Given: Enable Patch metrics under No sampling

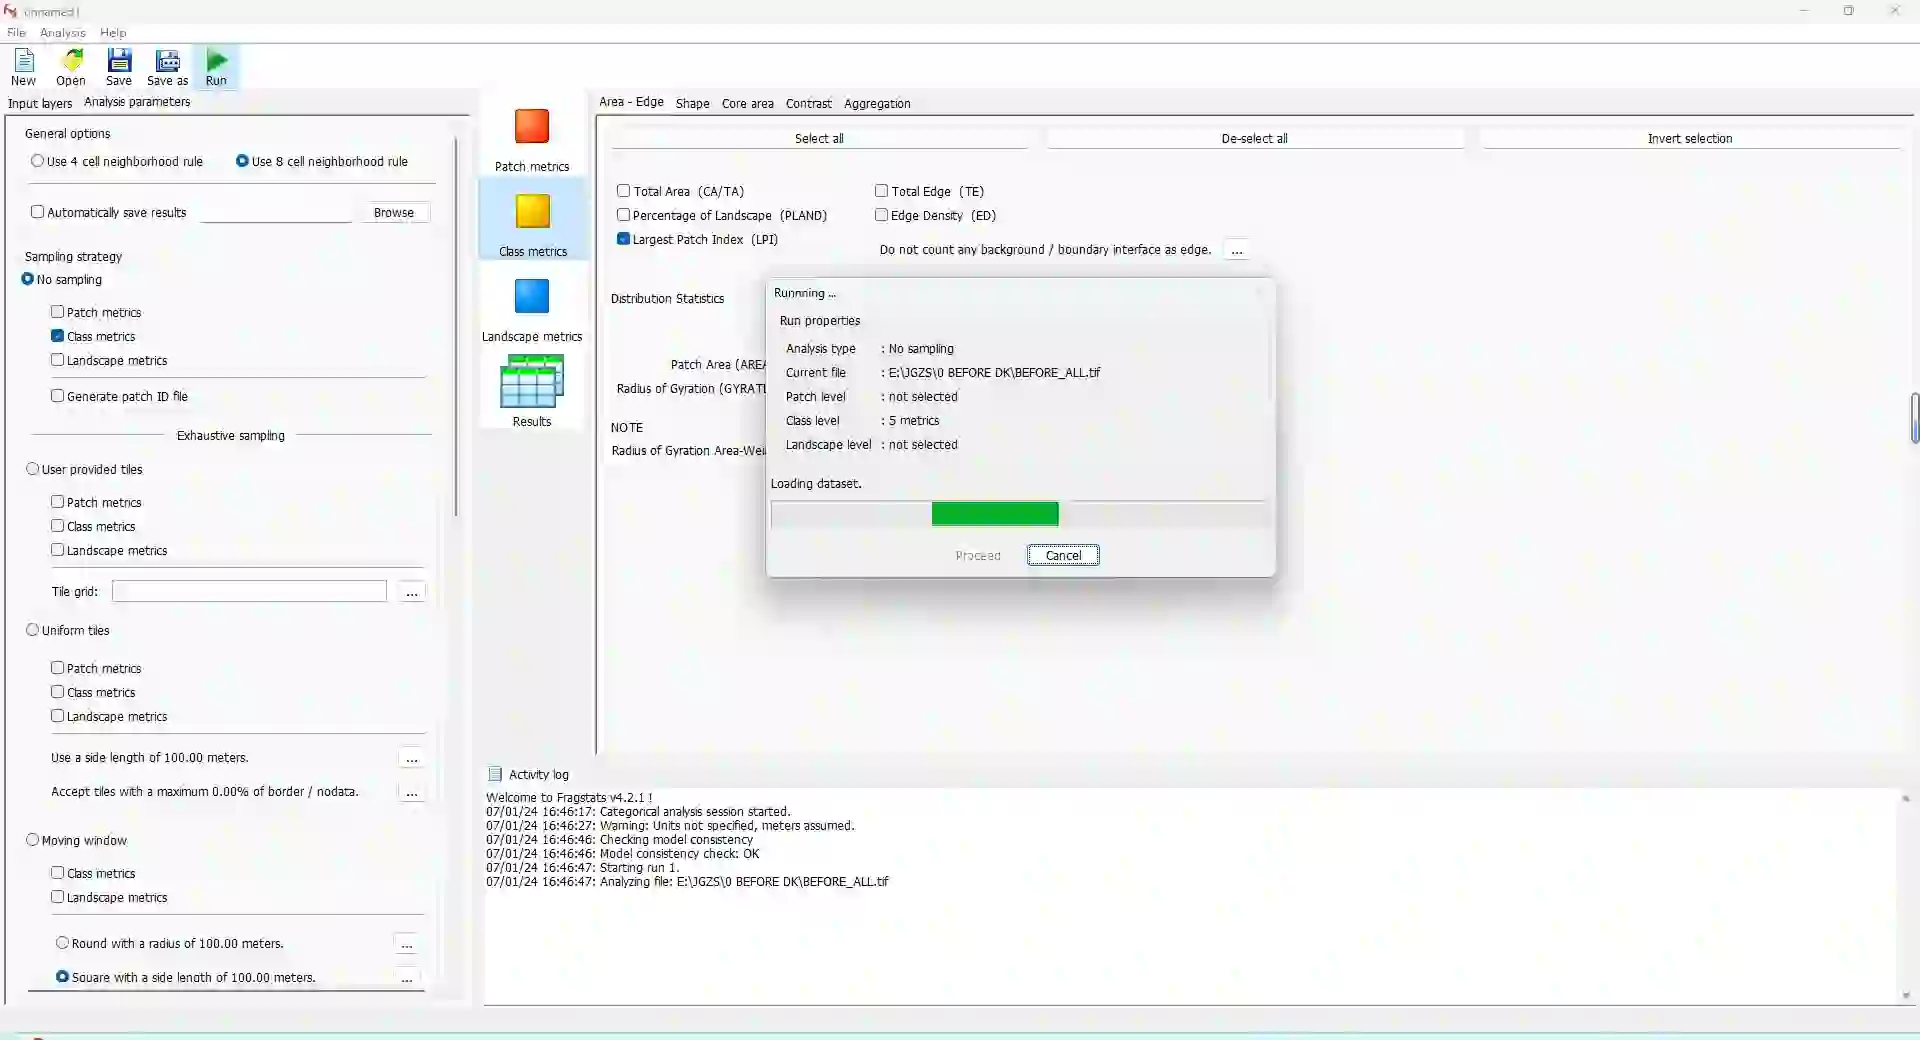Looking at the screenshot, I should 58,312.
